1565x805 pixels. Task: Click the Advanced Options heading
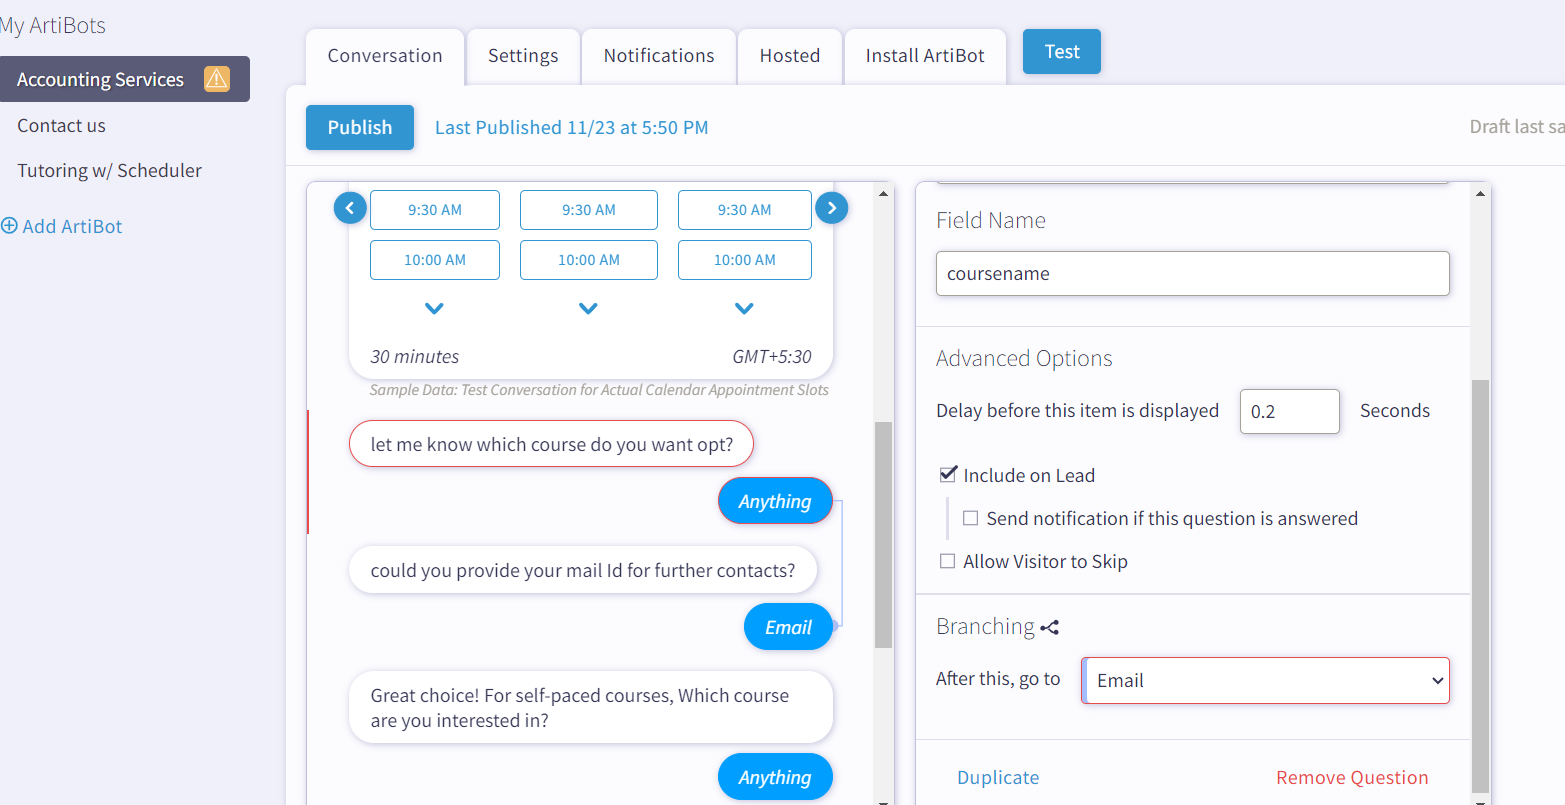[1024, 359]
